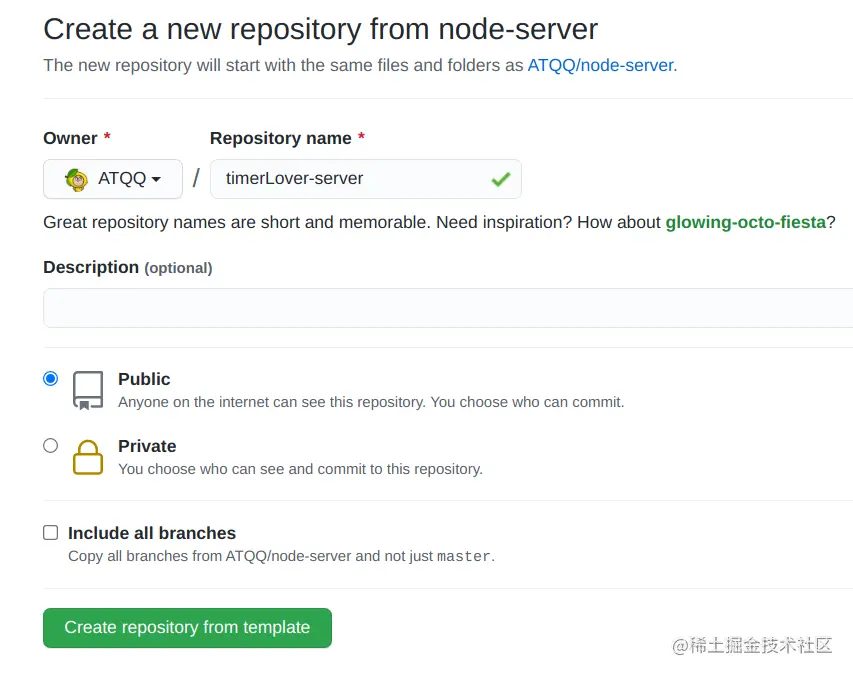Click the Public repository book icon
This screenshot has height=676, width=853.
coord(88,390)
